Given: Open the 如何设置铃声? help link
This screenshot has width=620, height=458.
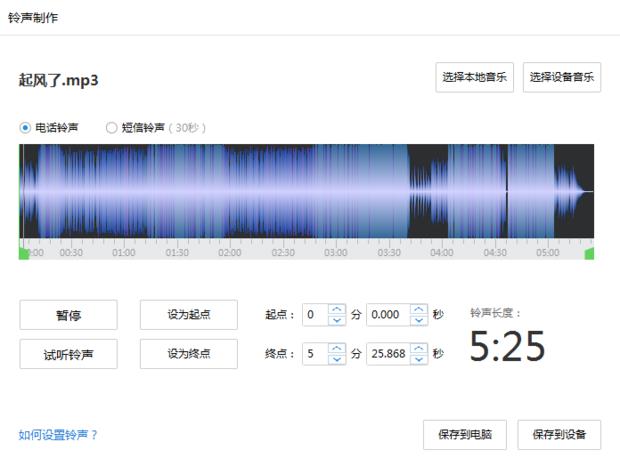Looking at the screenshot, I should point(58,435).
